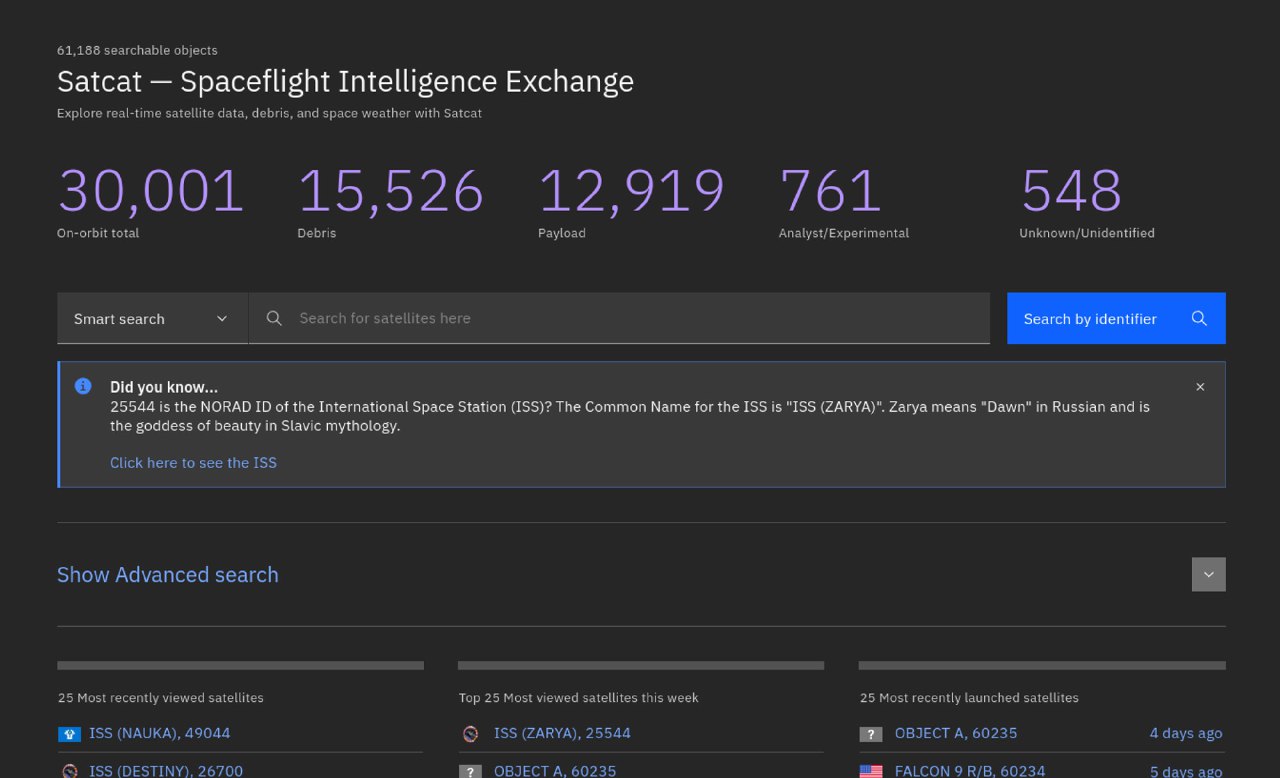Click the US flag icon beside FALCON 9 R/B
Screen dimensions: 1280x778
pos(871,771)
